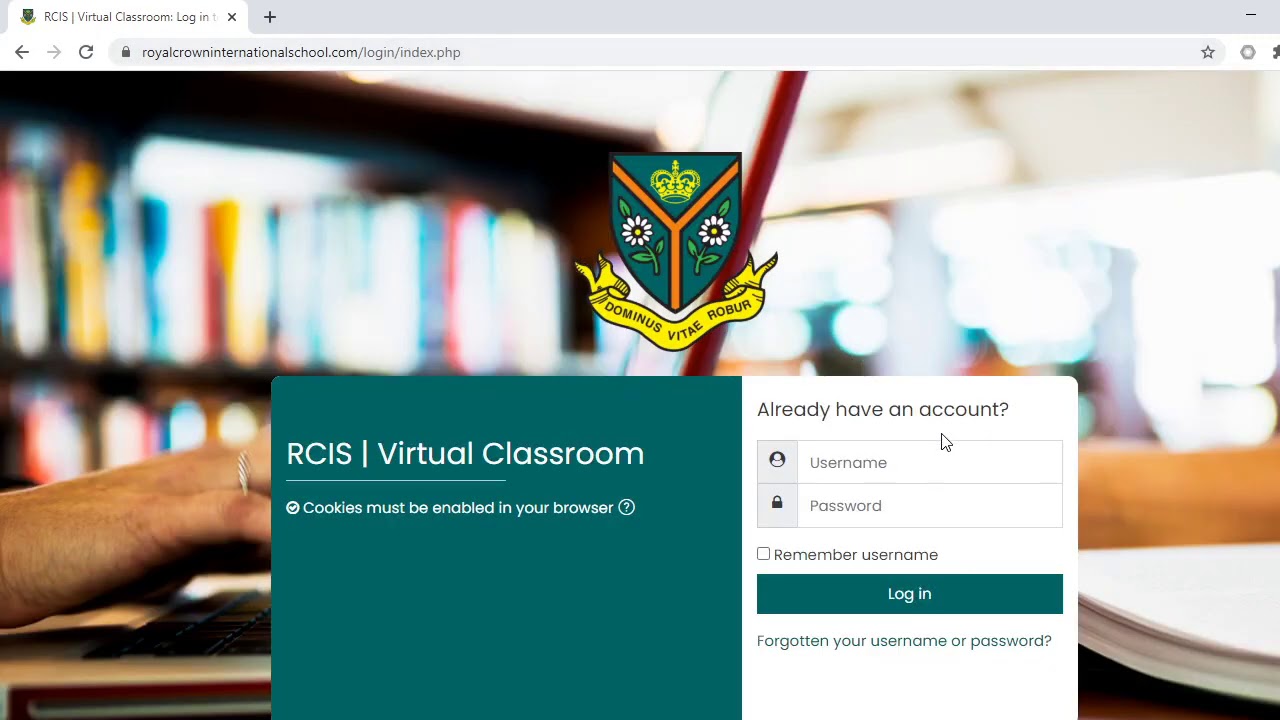Focus the Username input field
This screenshot has width=1280, height=720.
click(930, 462)
